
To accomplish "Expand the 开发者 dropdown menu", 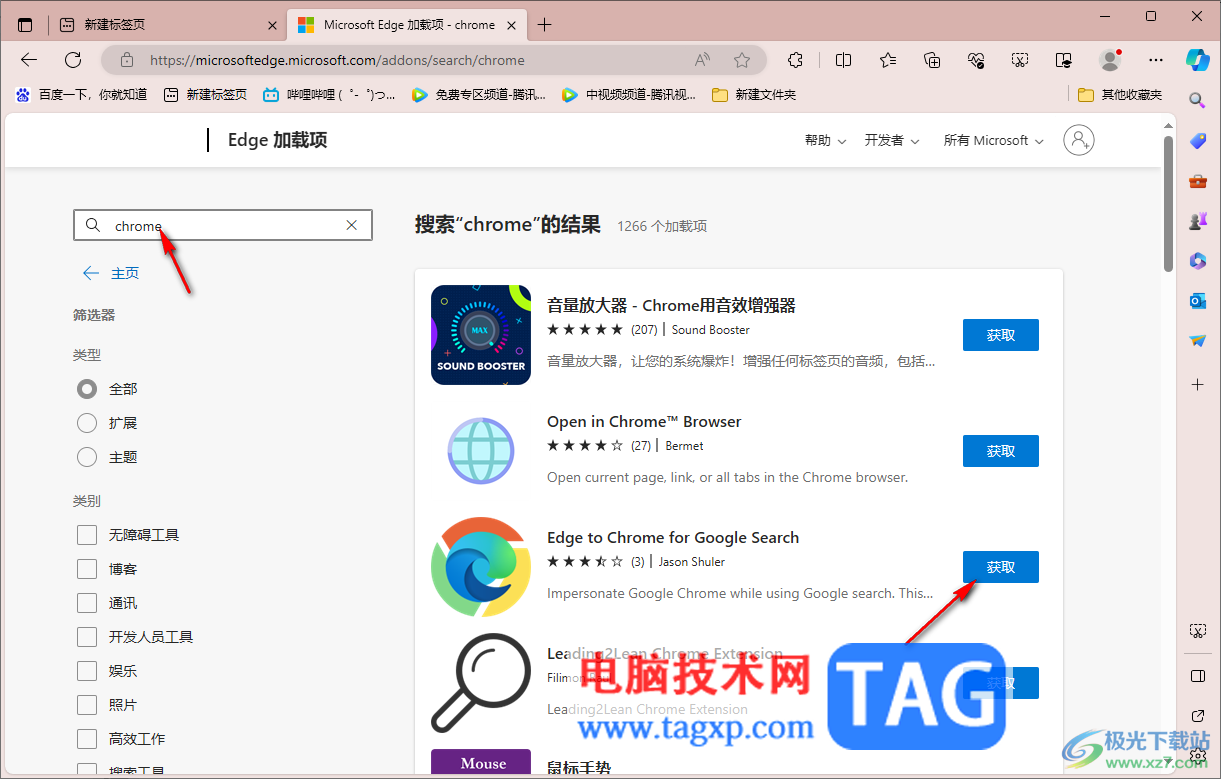I will click(x=892, y=140).
